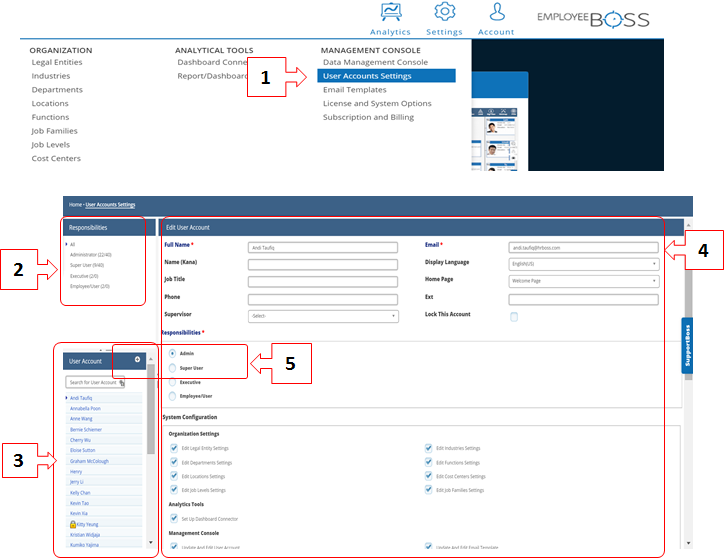Select the Admin radio button

click(x=172, y=353)
